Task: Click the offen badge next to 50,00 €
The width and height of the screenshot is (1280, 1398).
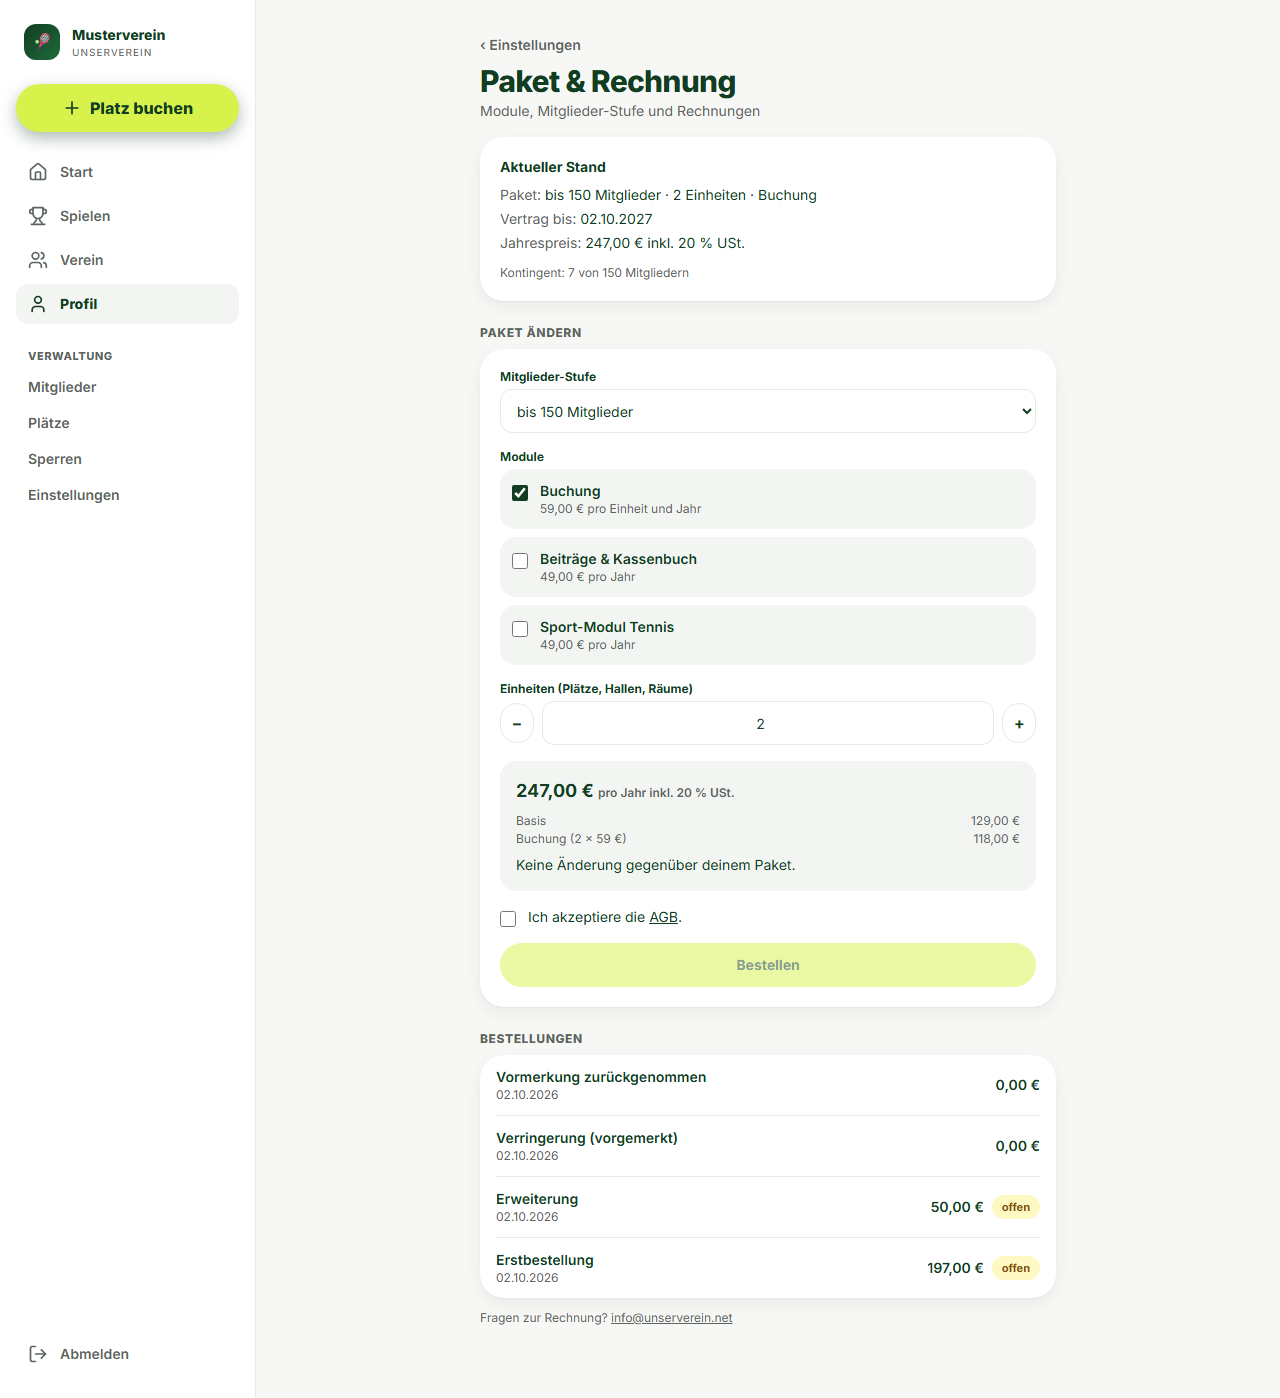Action: coord(1016,1207)
